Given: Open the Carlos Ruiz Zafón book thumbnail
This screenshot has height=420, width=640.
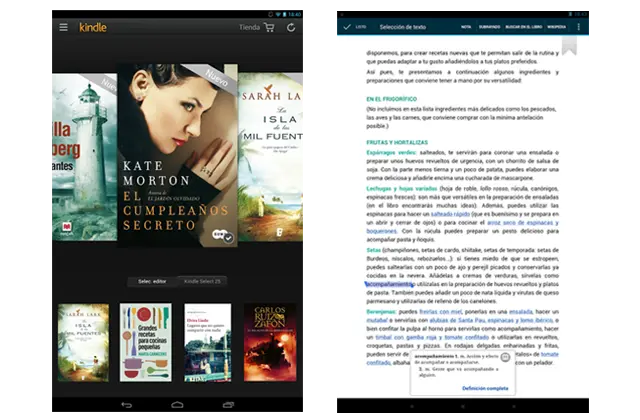Looking at the screenshot, I should (270, 342).
